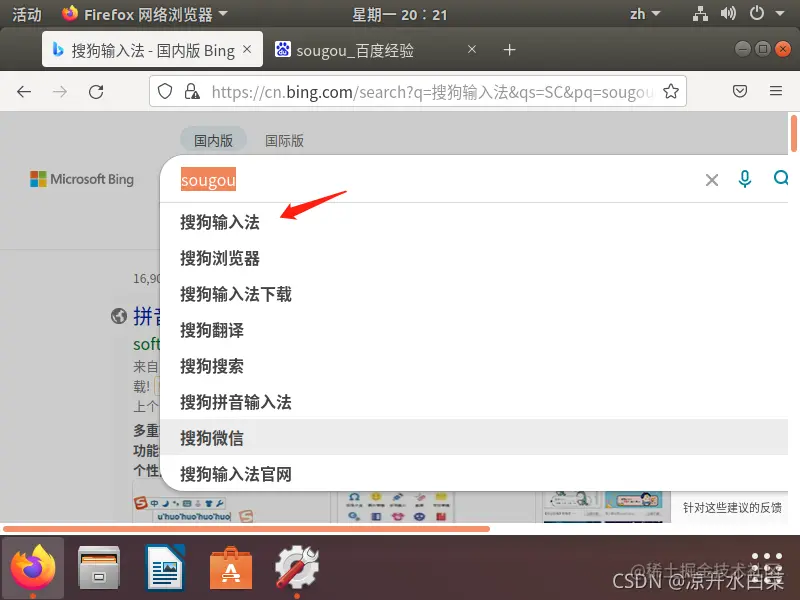The image size is (800, 600).
Task: View site security lock info
Action: [x=192, y=92]
